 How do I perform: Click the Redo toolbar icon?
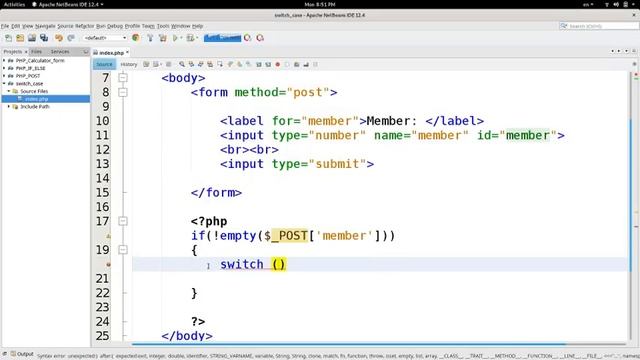click(71, 38)
